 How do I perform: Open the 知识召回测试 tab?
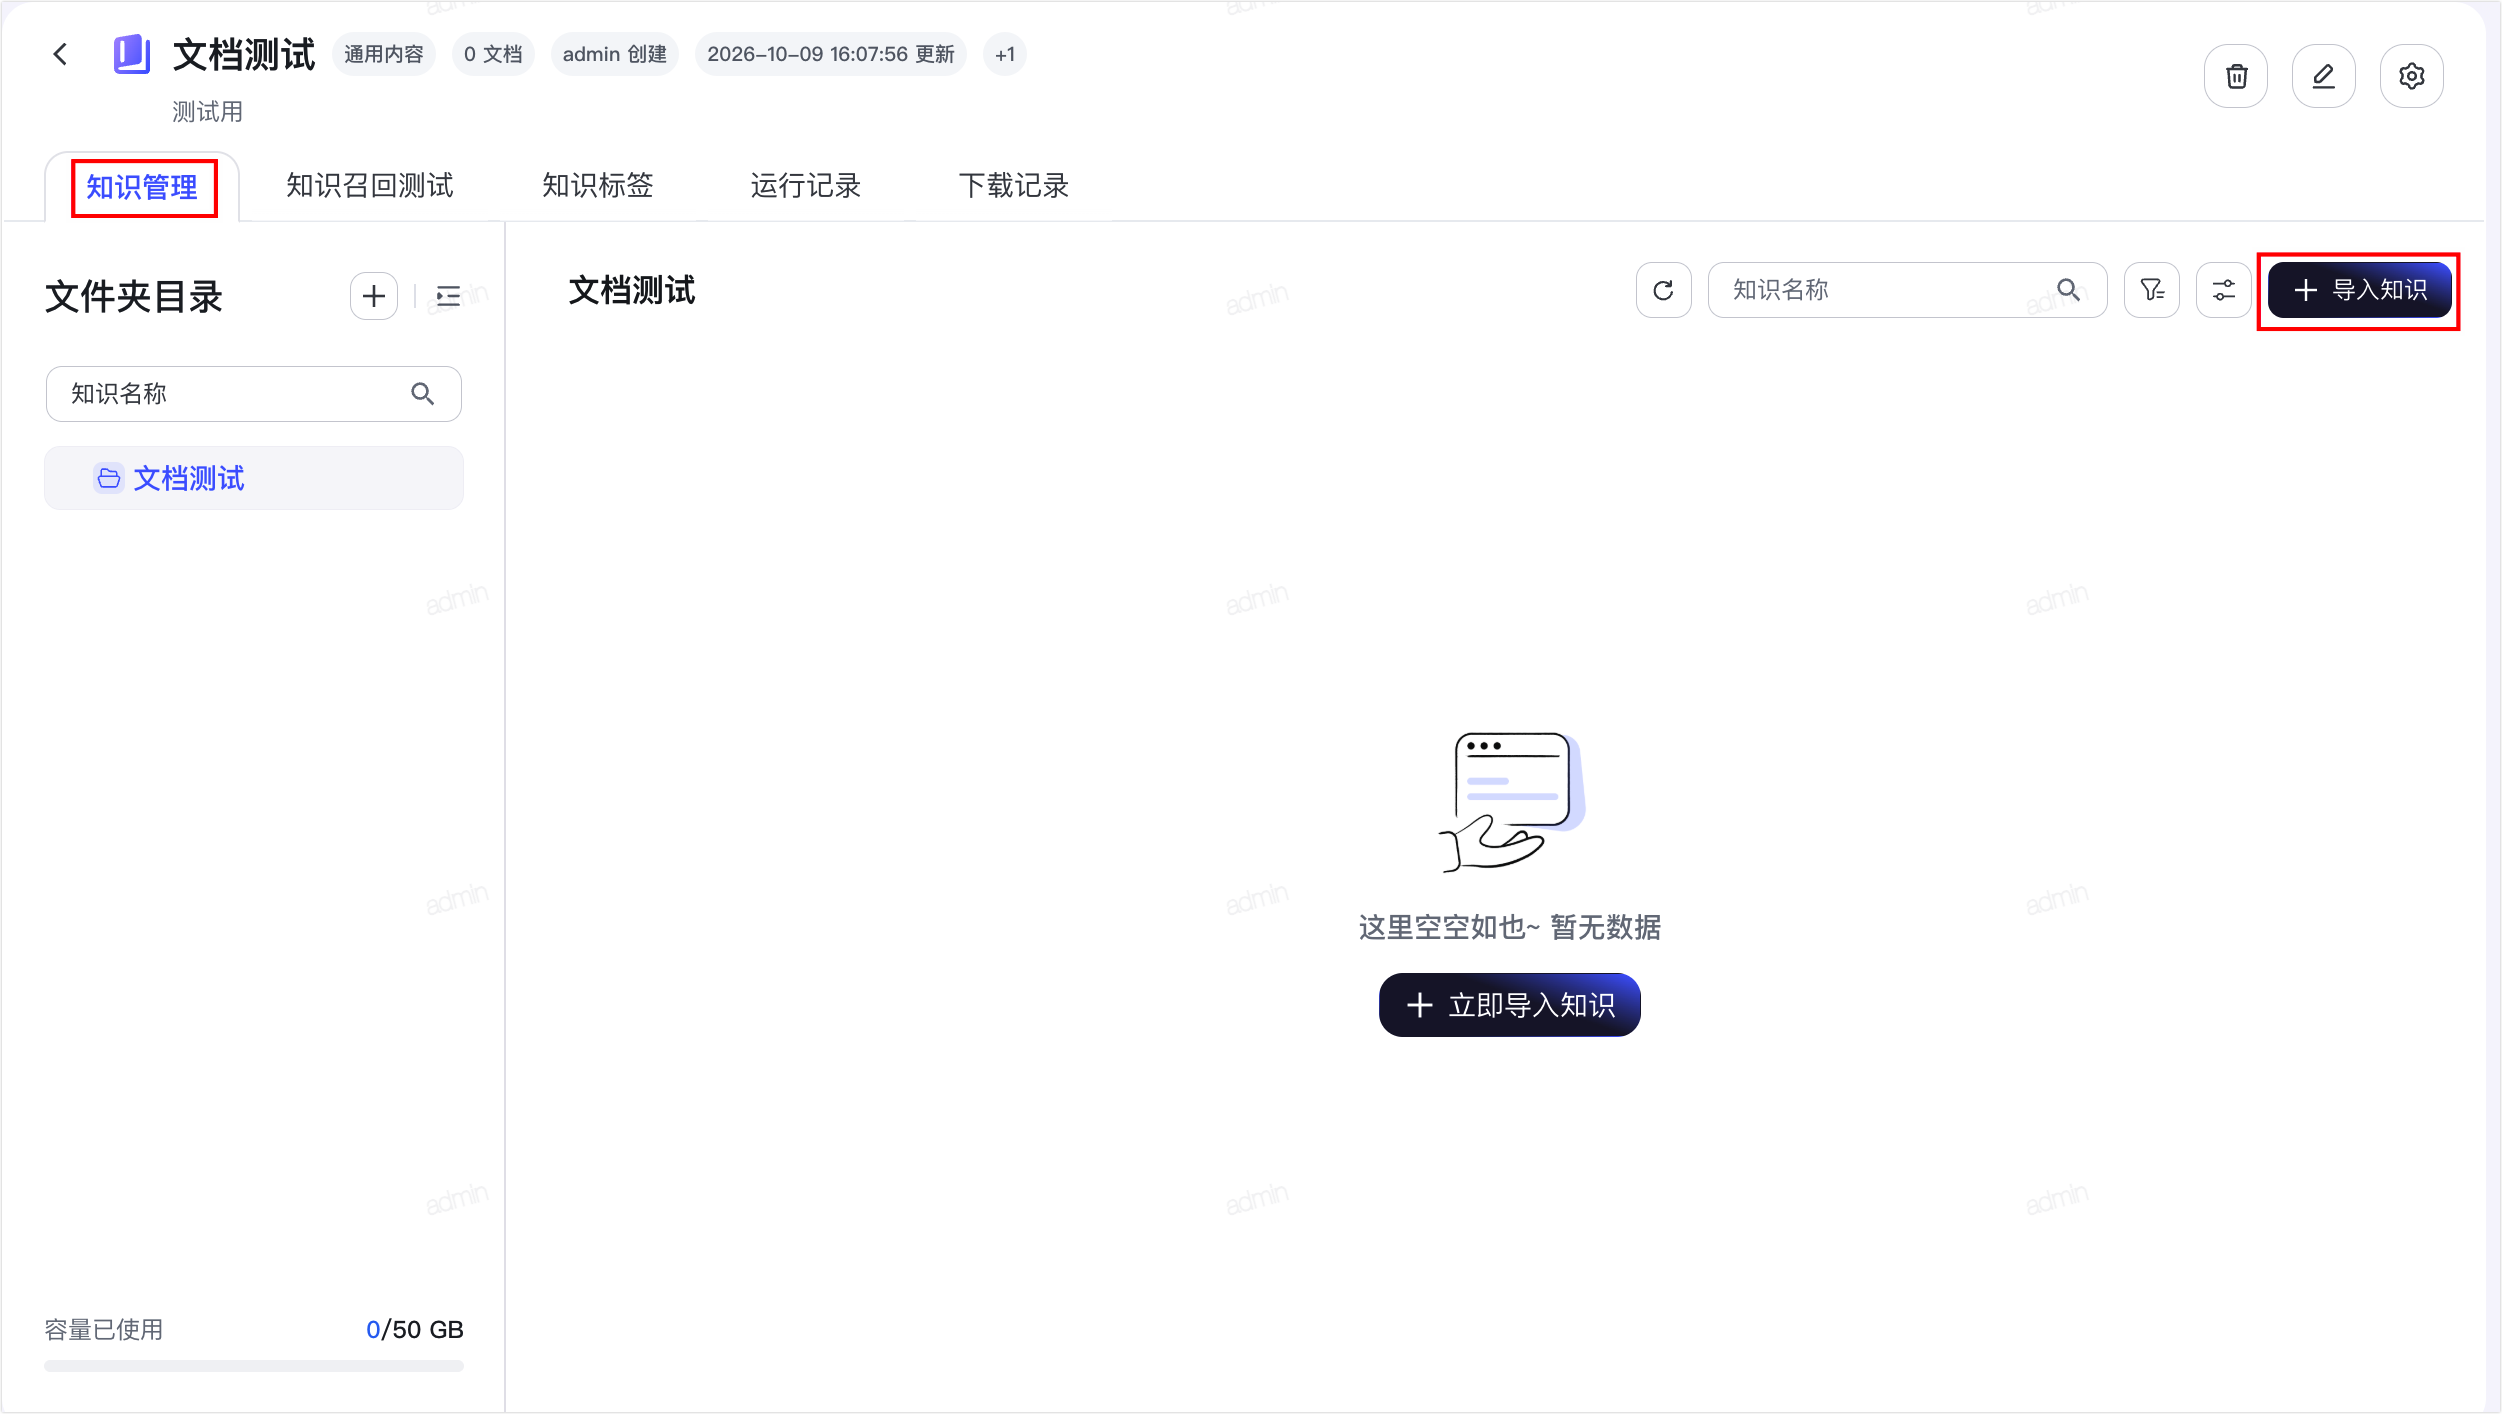[370, 186]
